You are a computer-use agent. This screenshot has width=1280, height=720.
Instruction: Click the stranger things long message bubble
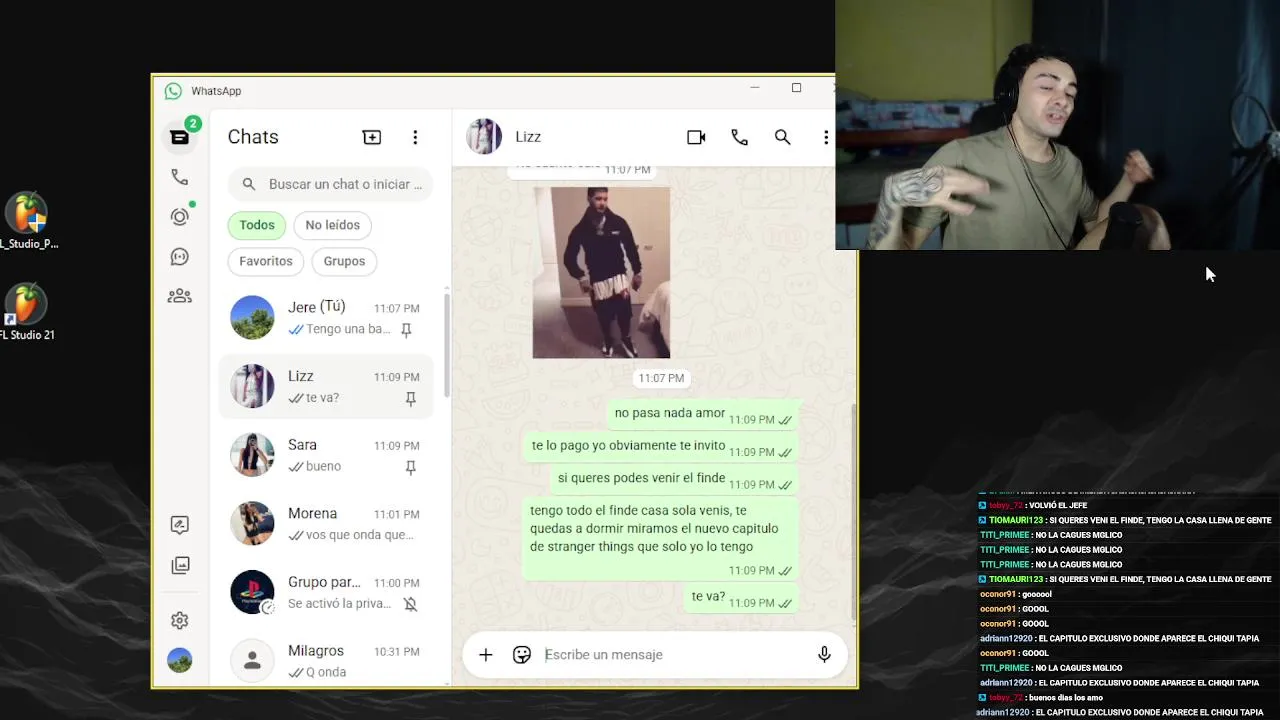click(660, 539)
